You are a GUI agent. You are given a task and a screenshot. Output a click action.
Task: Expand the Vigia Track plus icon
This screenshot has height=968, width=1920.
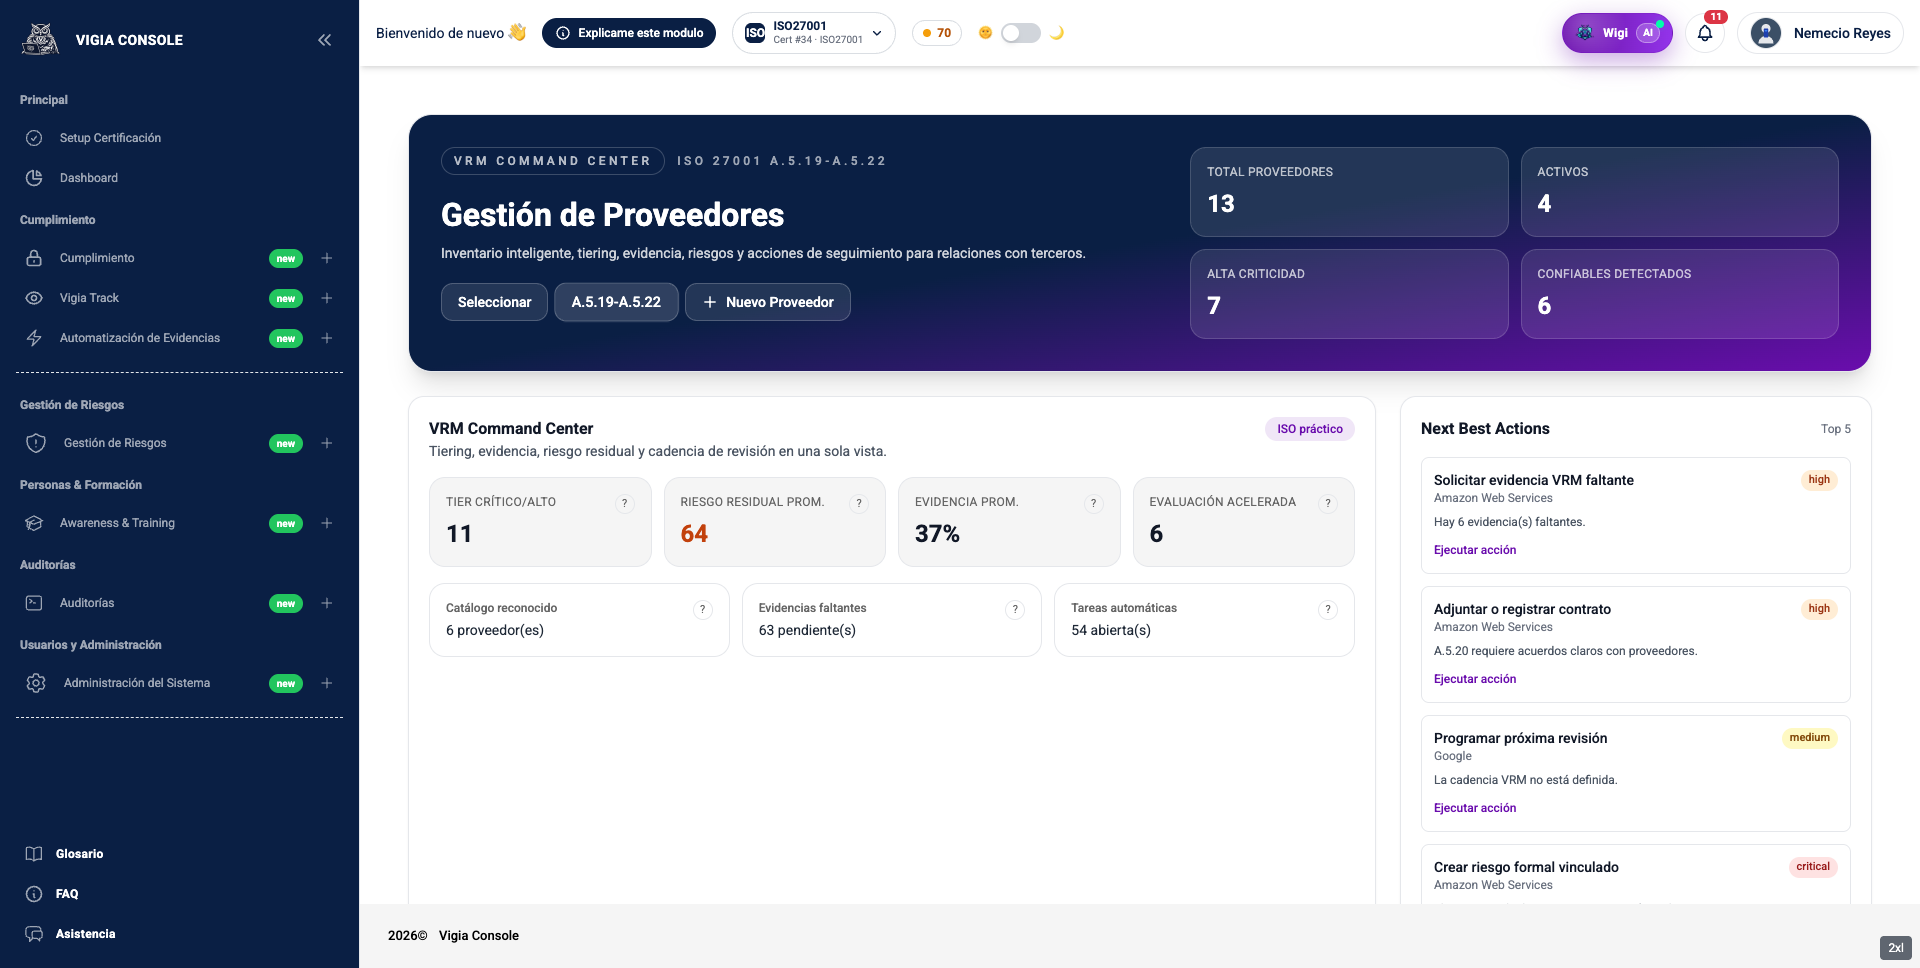(326, 298)
